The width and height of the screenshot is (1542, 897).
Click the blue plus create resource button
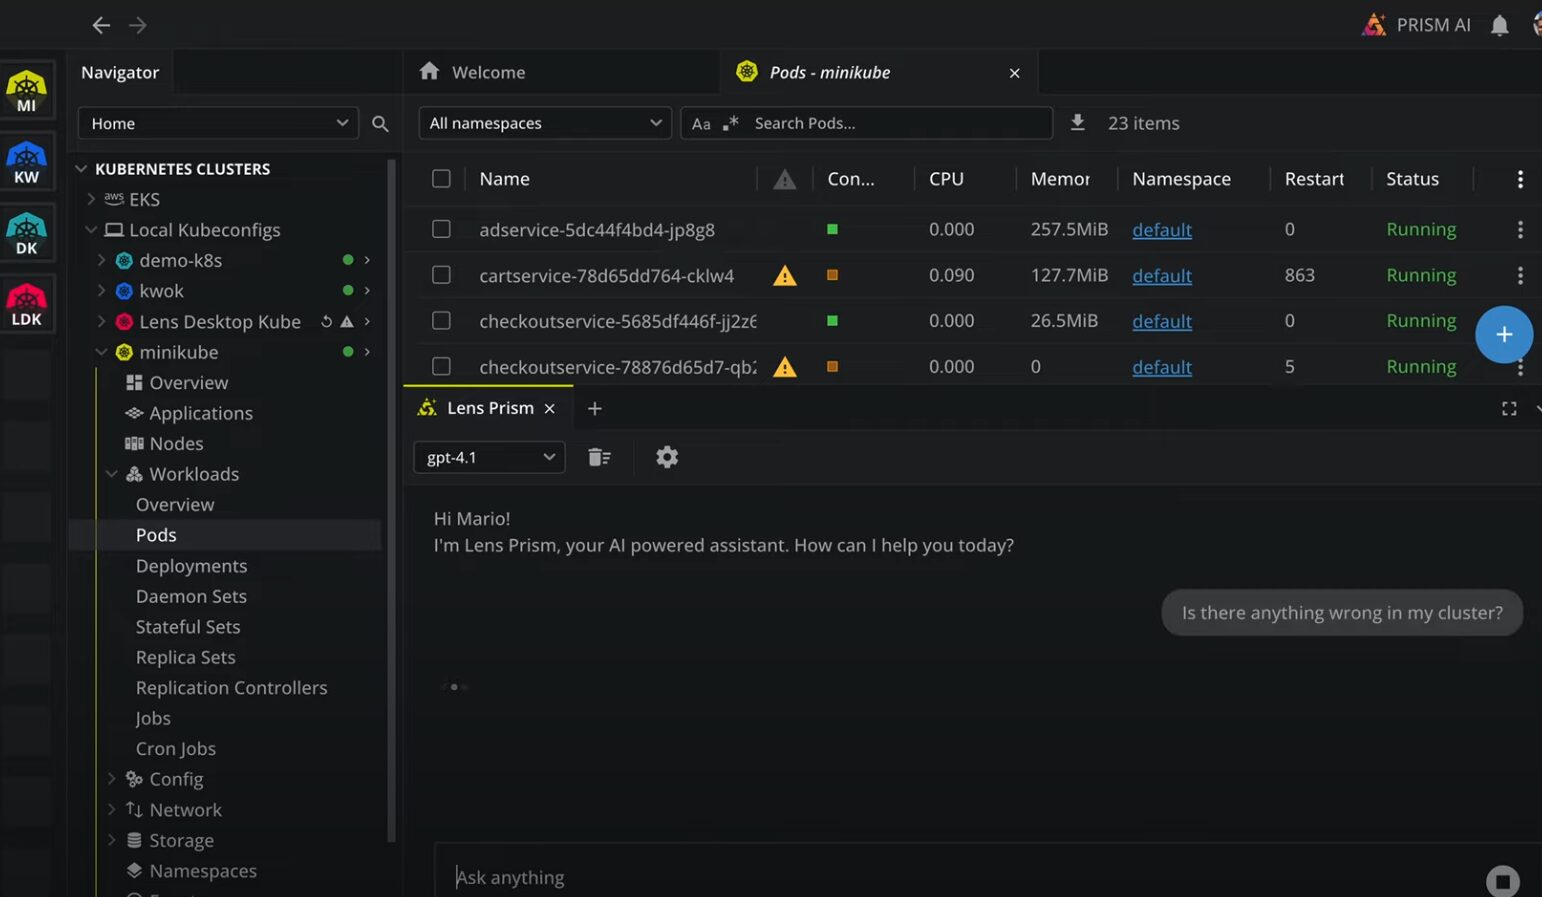pos(1504,335)
